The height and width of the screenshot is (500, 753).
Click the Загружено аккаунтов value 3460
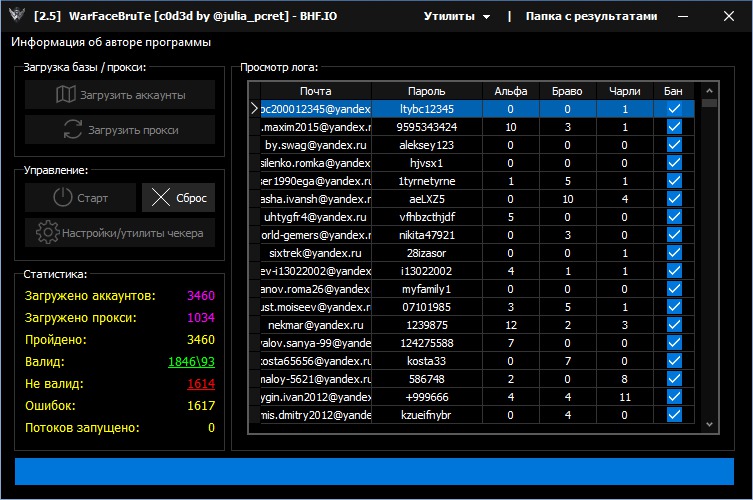[201, 295]
